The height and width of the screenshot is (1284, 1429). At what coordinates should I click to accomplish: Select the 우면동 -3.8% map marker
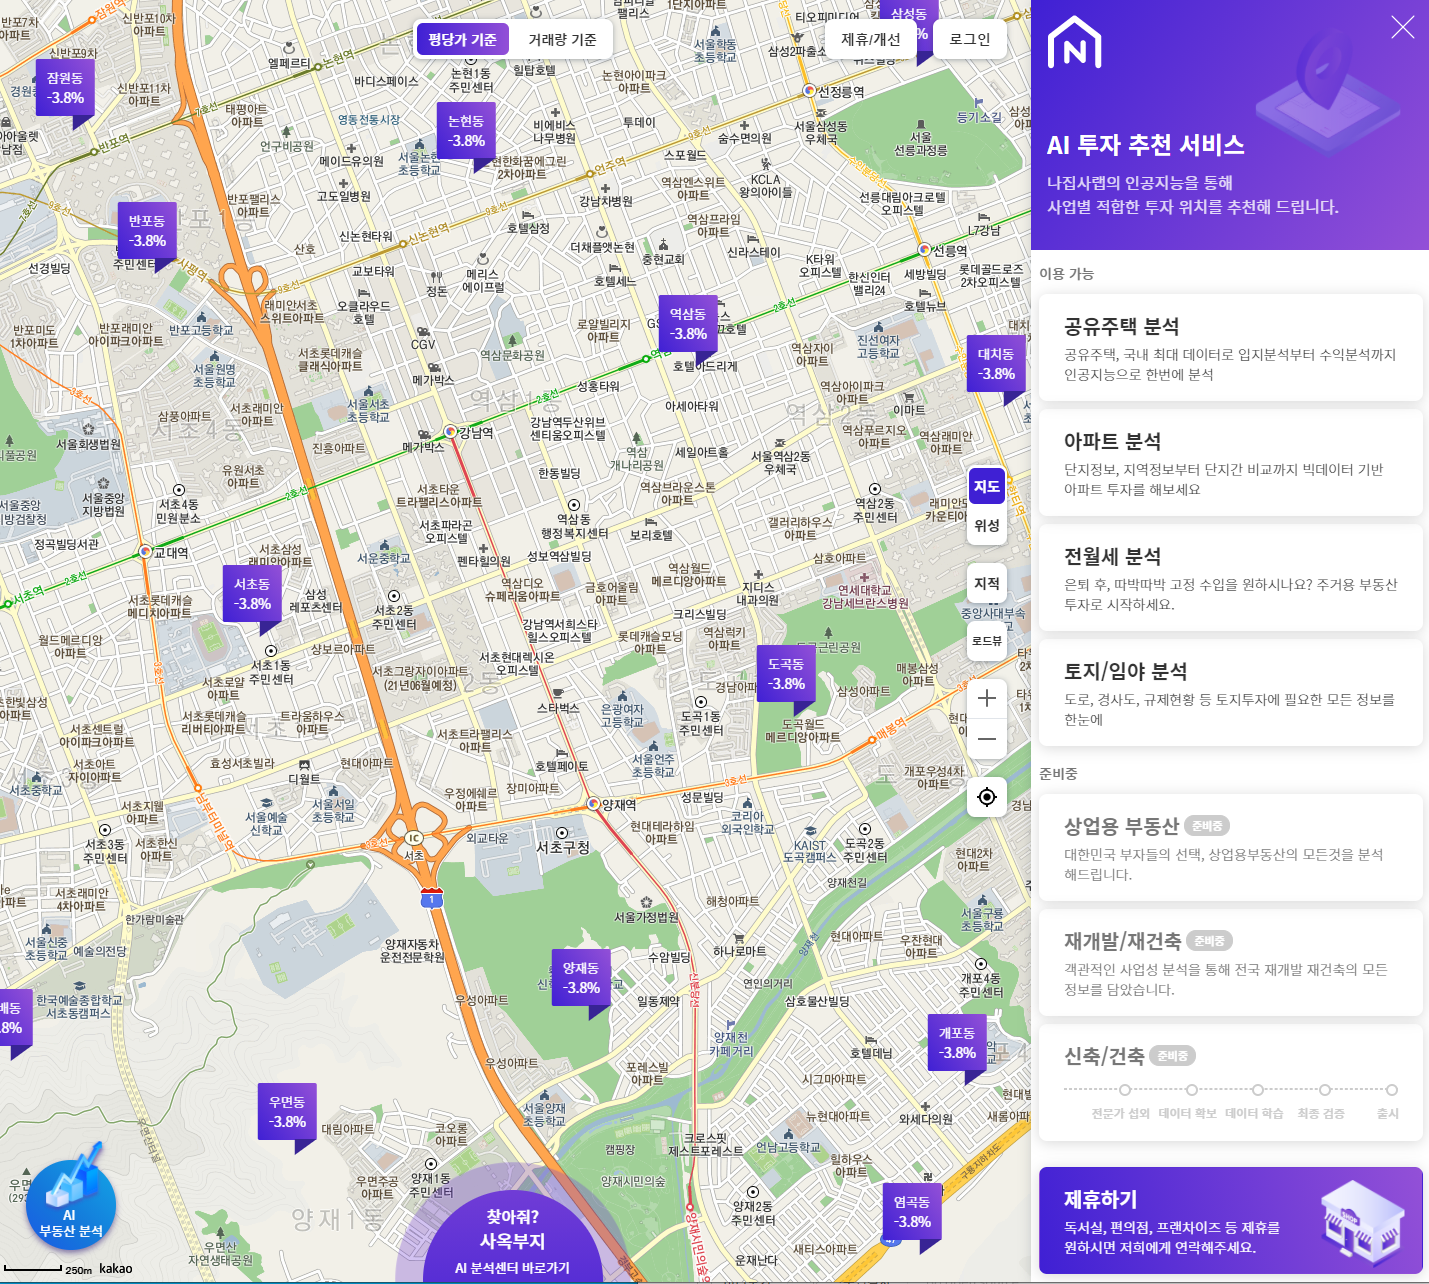point(287,1112)
